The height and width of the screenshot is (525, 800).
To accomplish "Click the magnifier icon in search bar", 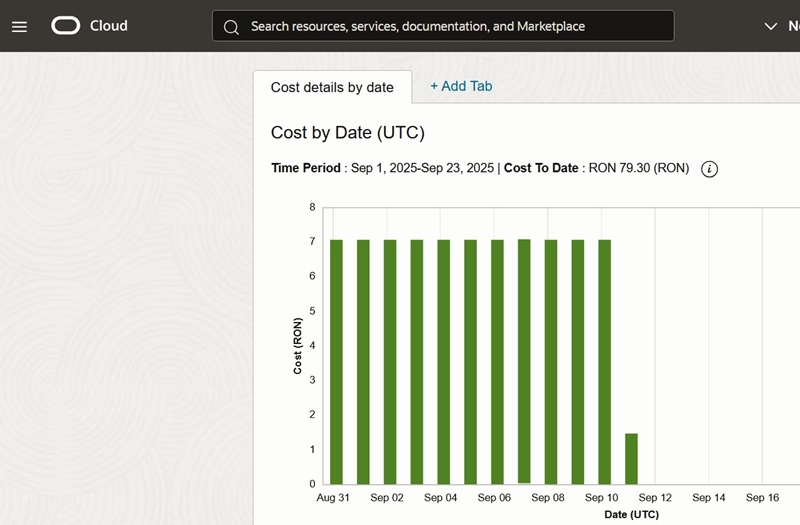I will tap(231, 27).
